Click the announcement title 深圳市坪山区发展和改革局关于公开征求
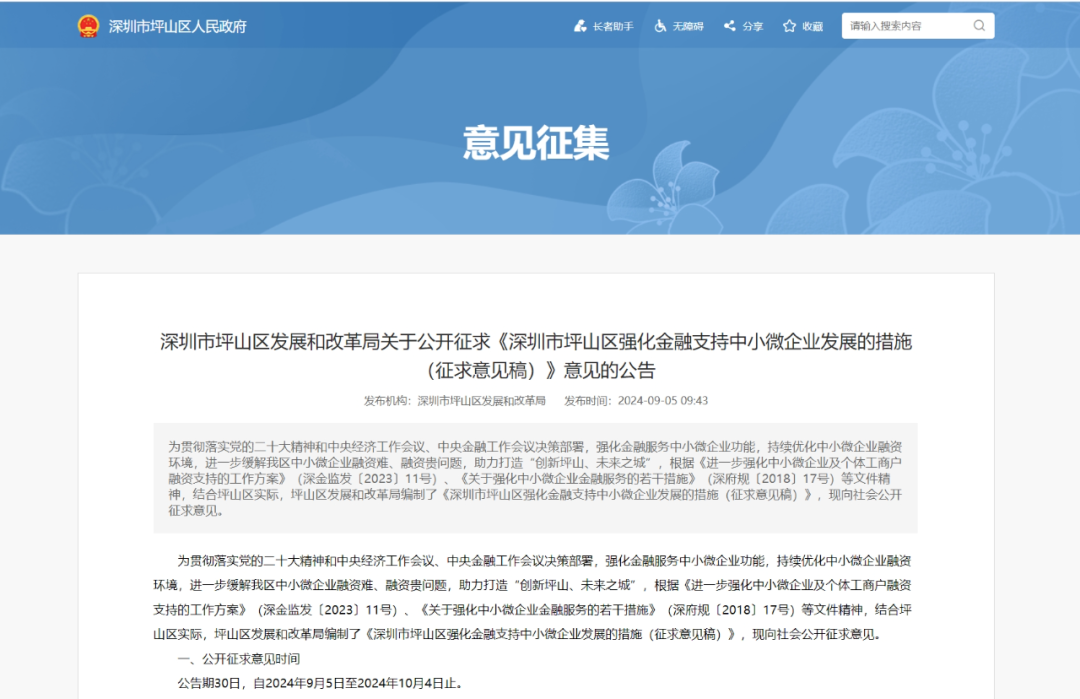Image resolution: width=1080 pixels, height=699 pixels. pos(536,342)
